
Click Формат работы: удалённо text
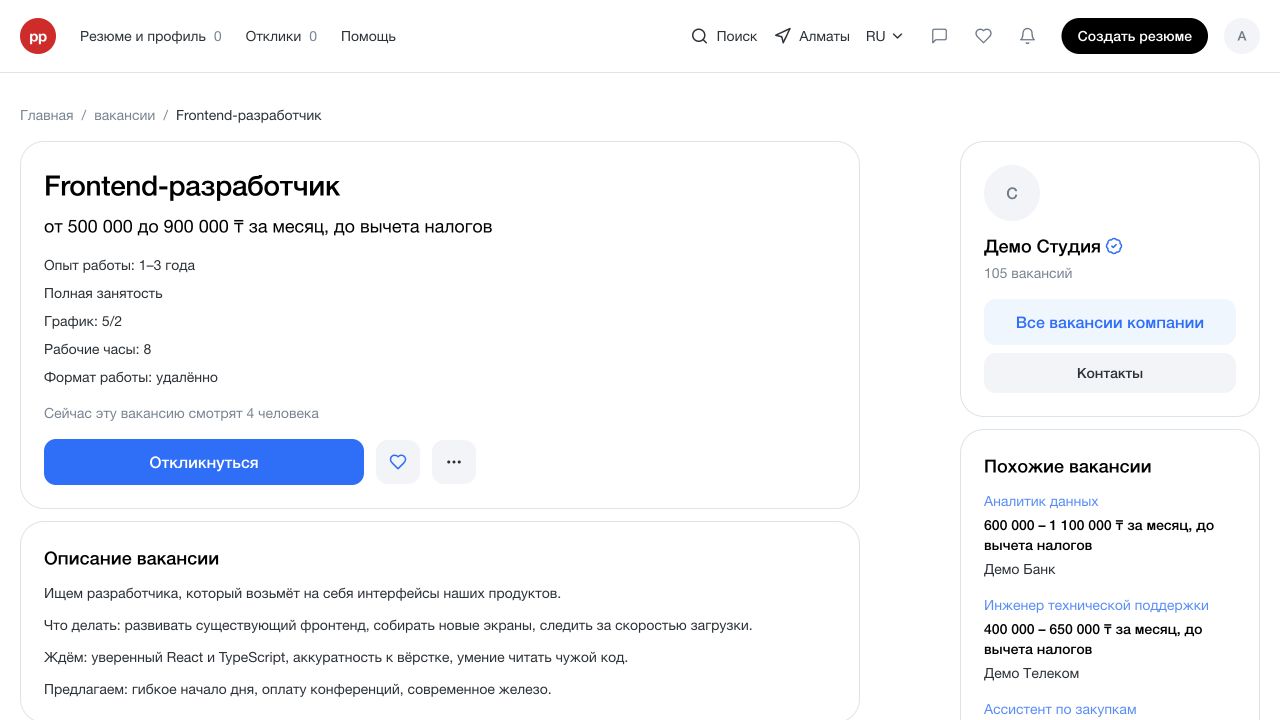(131, 377)
